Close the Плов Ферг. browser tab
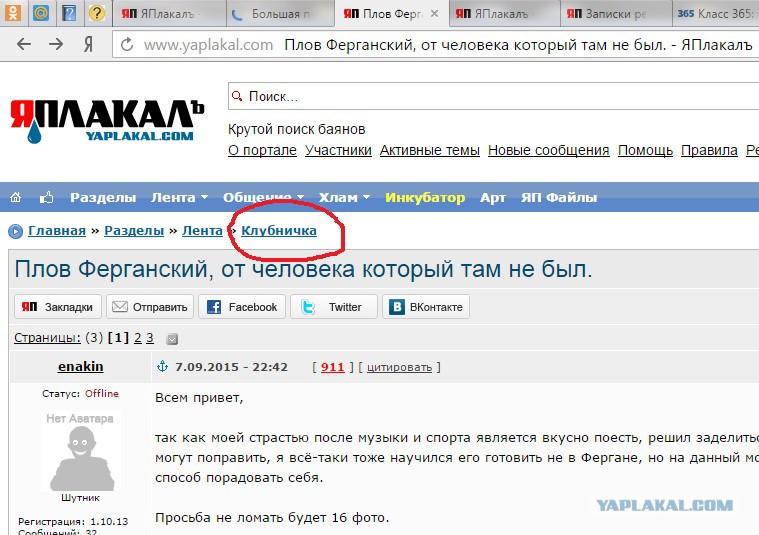This screenshot has width=759, height=535. (x=435, y=14)
